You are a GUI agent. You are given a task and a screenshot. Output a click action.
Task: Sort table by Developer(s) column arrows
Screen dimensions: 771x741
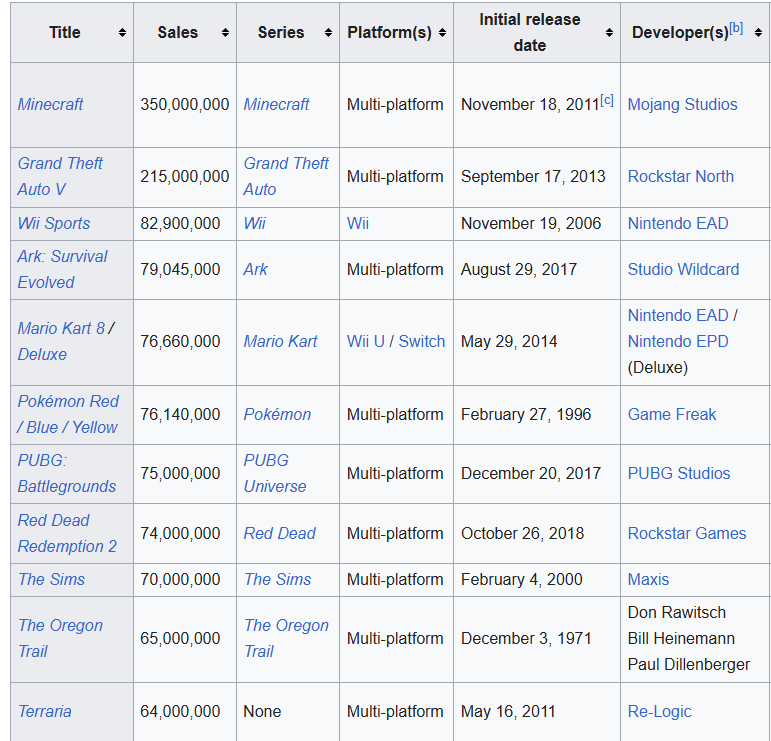coord(758,33)
